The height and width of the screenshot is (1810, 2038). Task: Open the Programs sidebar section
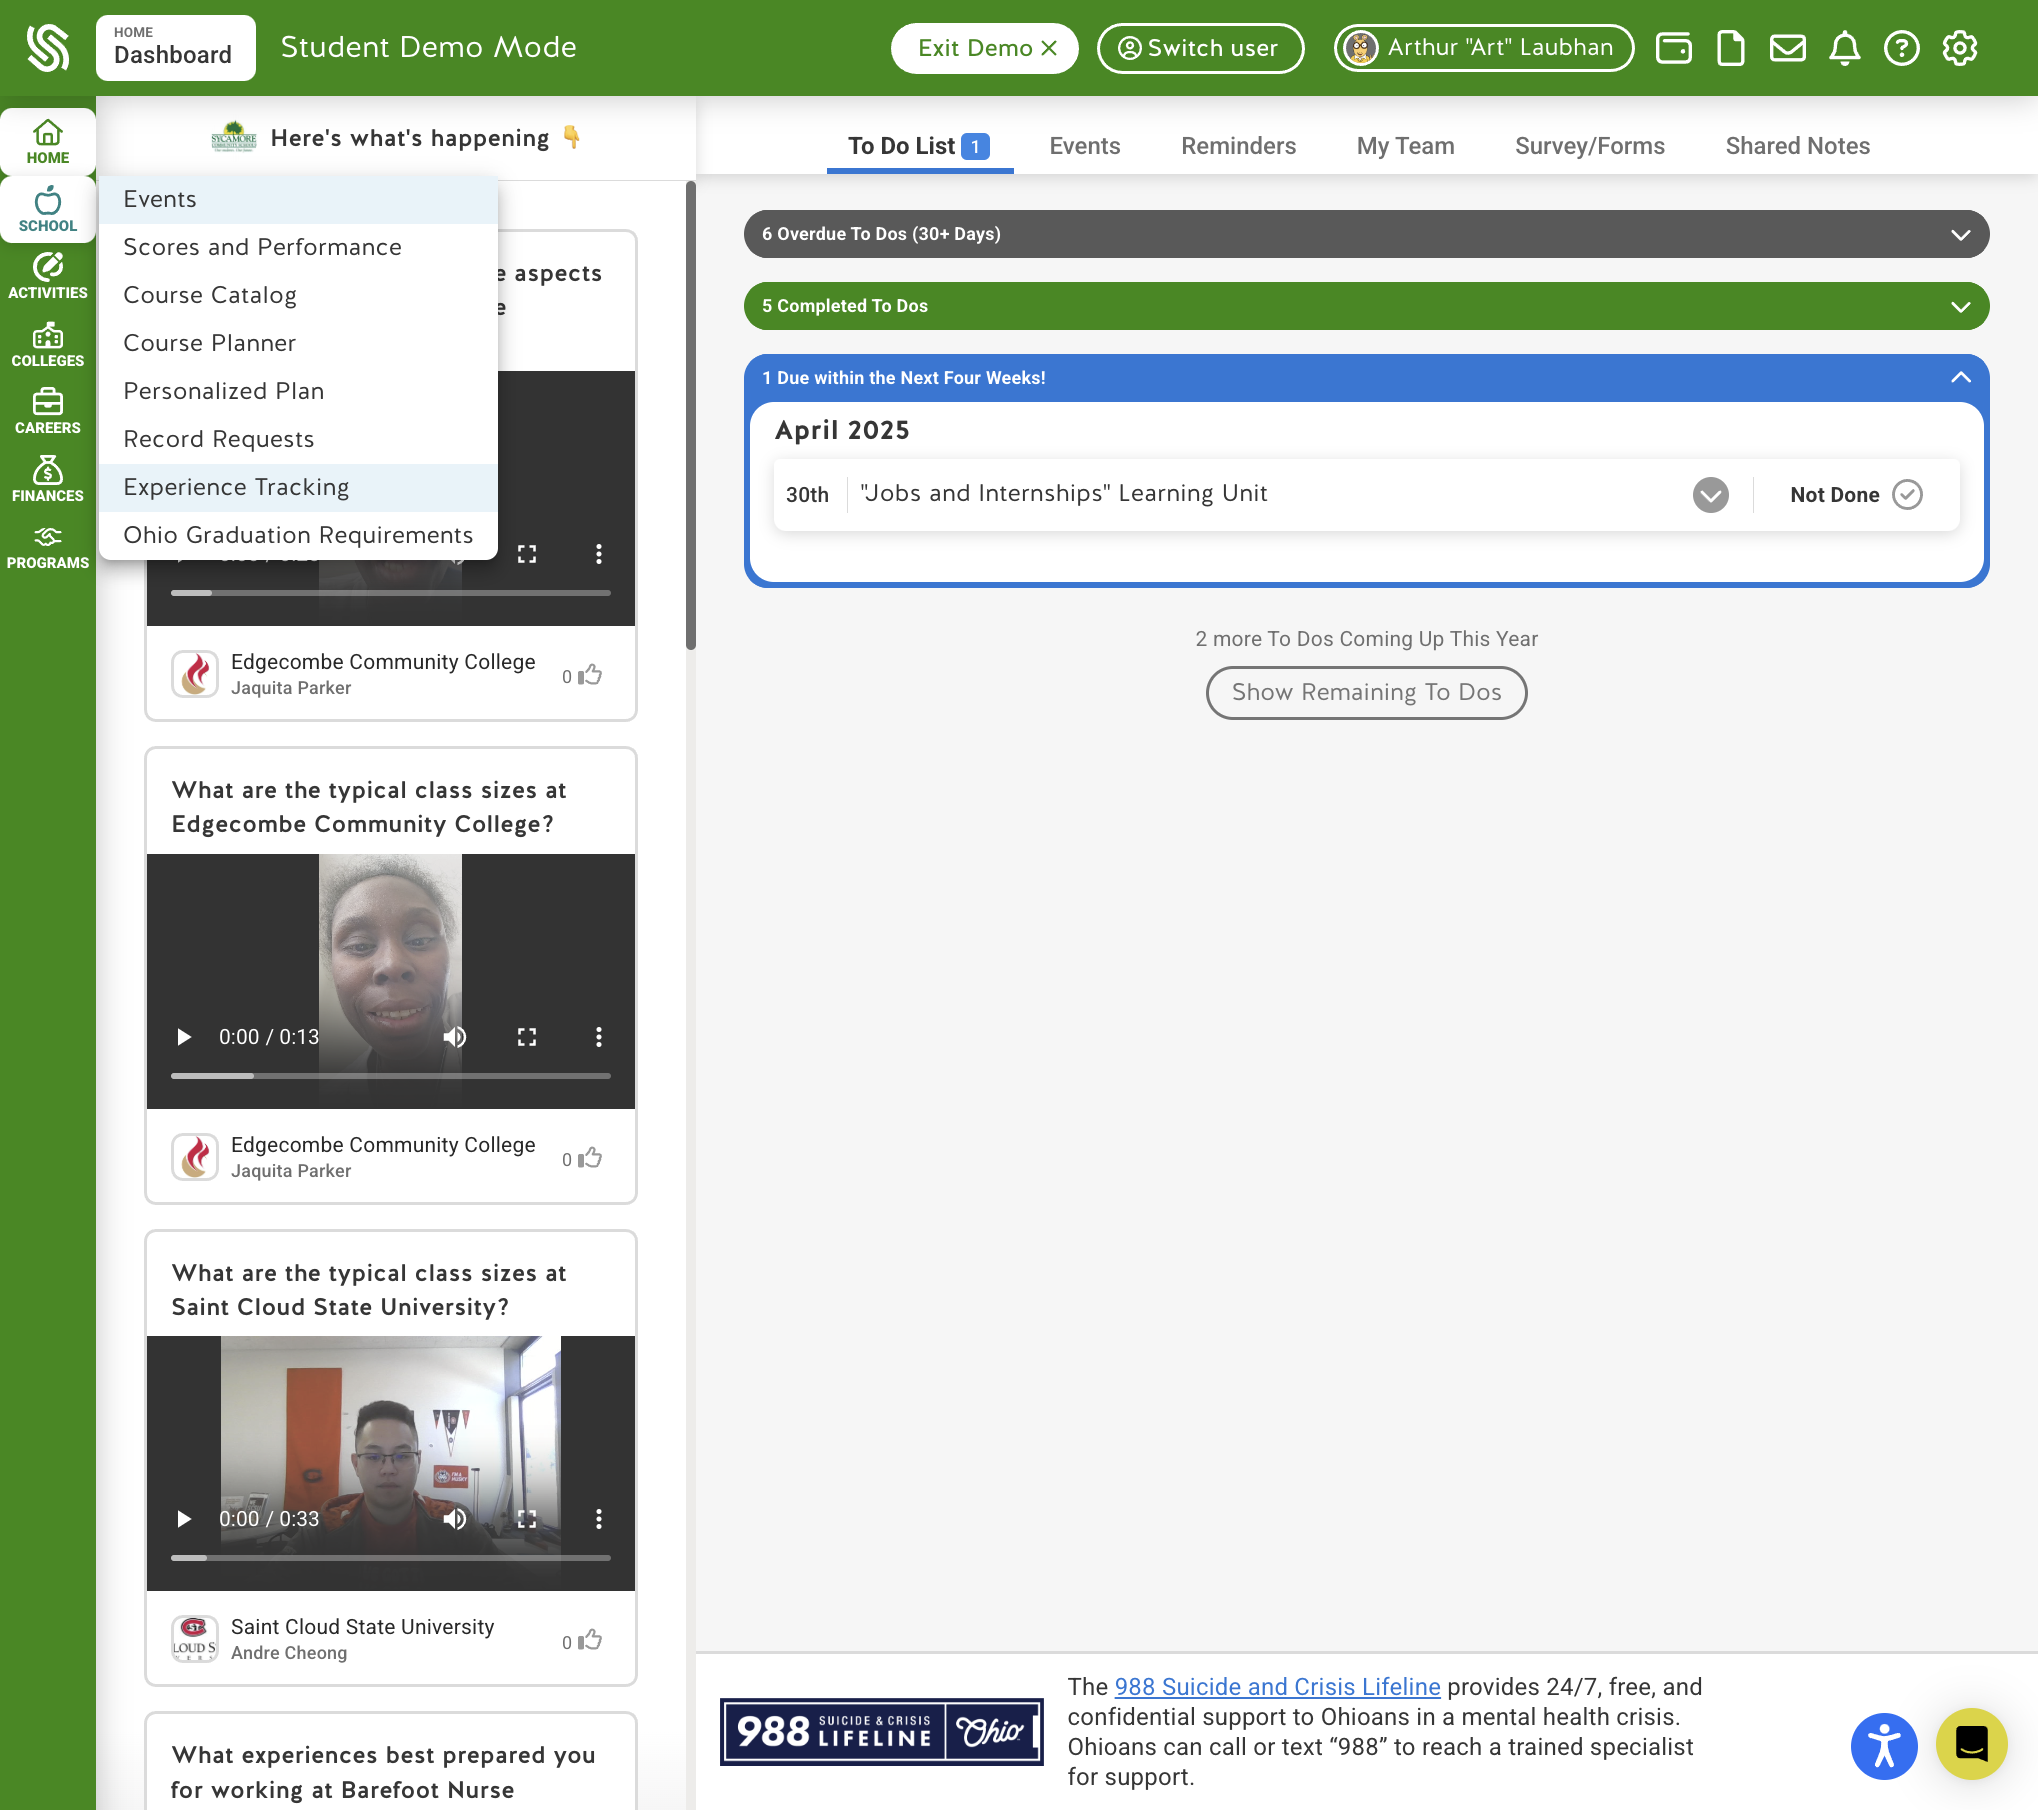pos(48,547)
